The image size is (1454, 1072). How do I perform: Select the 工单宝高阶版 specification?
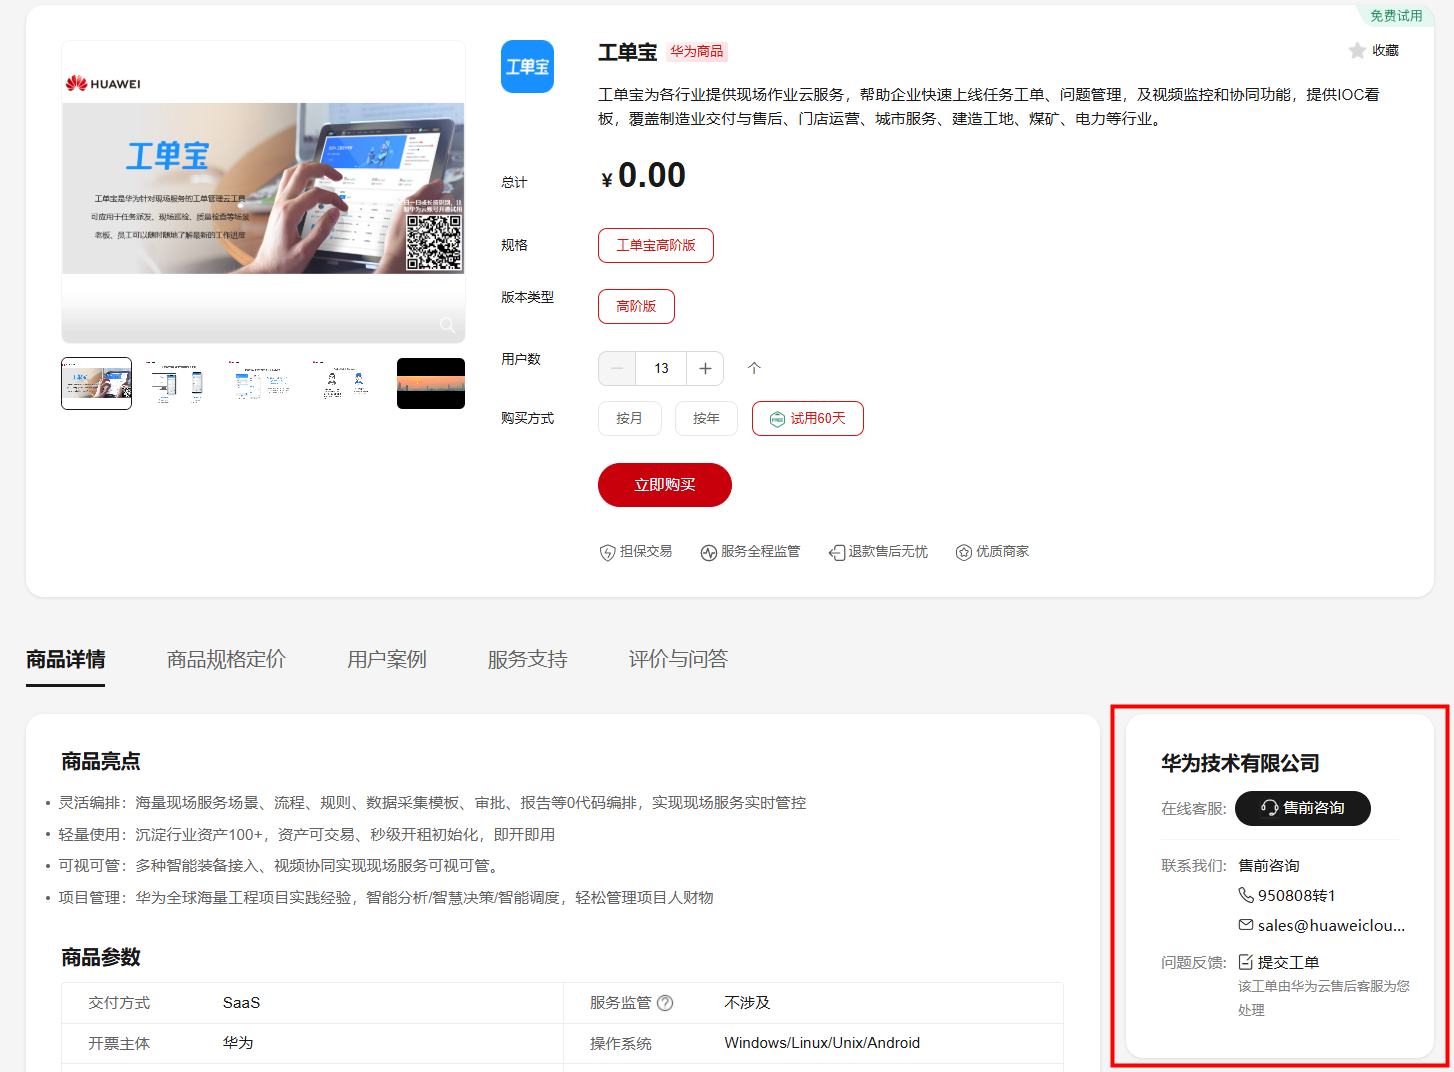656,246
